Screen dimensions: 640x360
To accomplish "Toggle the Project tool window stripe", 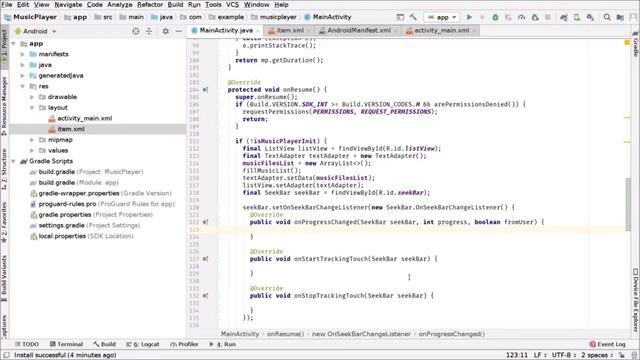I will (4, 46).
